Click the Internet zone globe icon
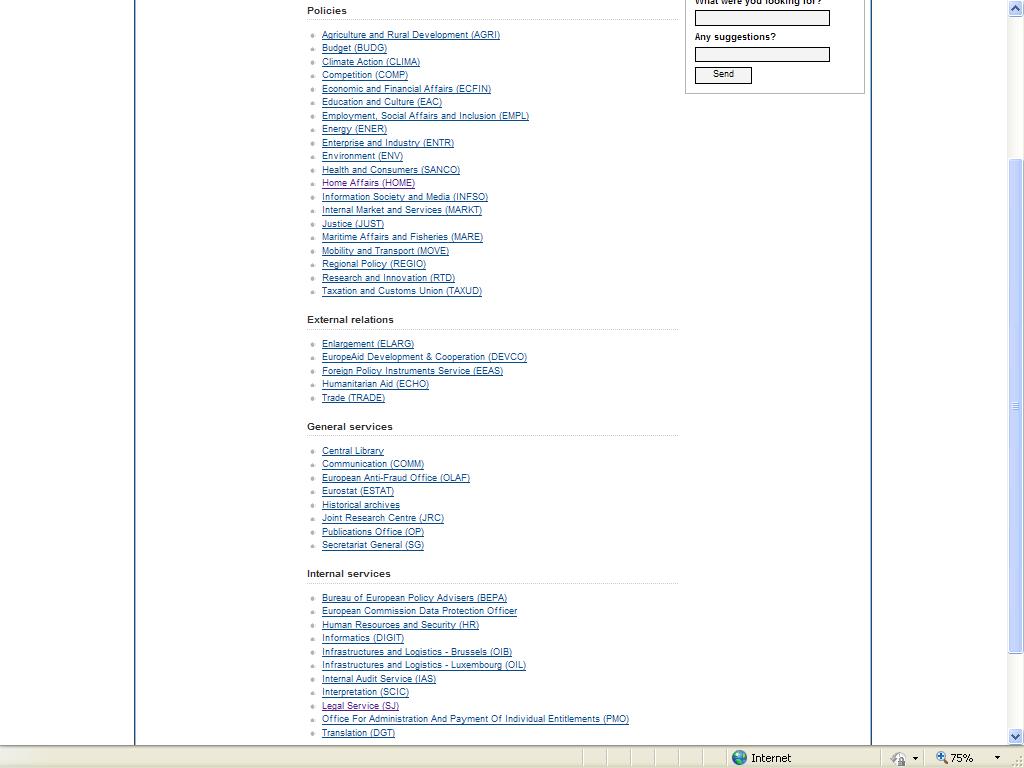 tap(740, 758)
